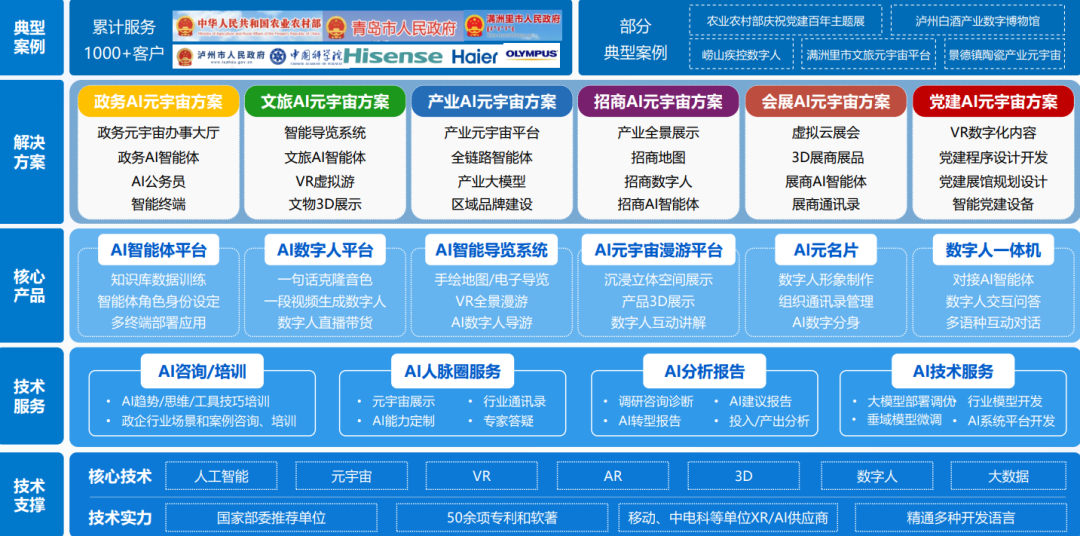Click the AI智能体平台 product title
1080x536 pixels.
pyautogui.click(x=158, y=249)
